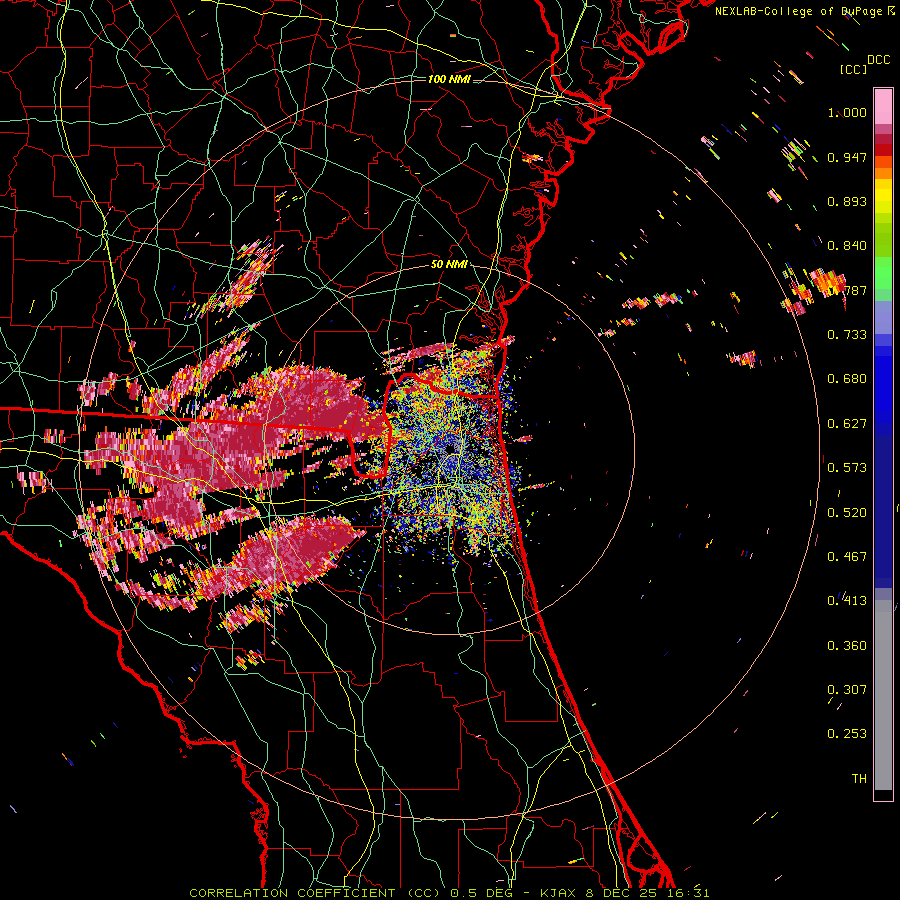The image size is (900, 900).
Task: Pick the gray color-bar segment
Action: pyautogui.click(x=883, y=695)
